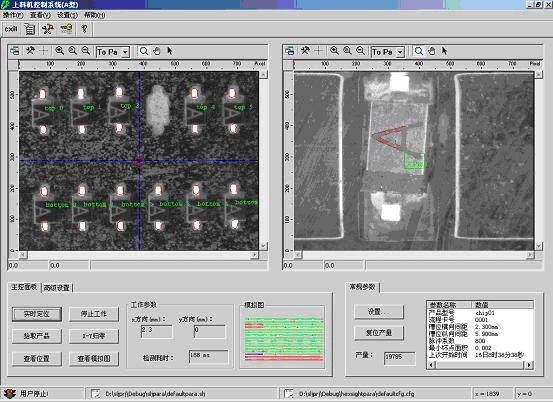Viewport: 553px width, 402px height.
Task: Open the 帮助 menu in menu bar
Action: [x=94, y=15]
